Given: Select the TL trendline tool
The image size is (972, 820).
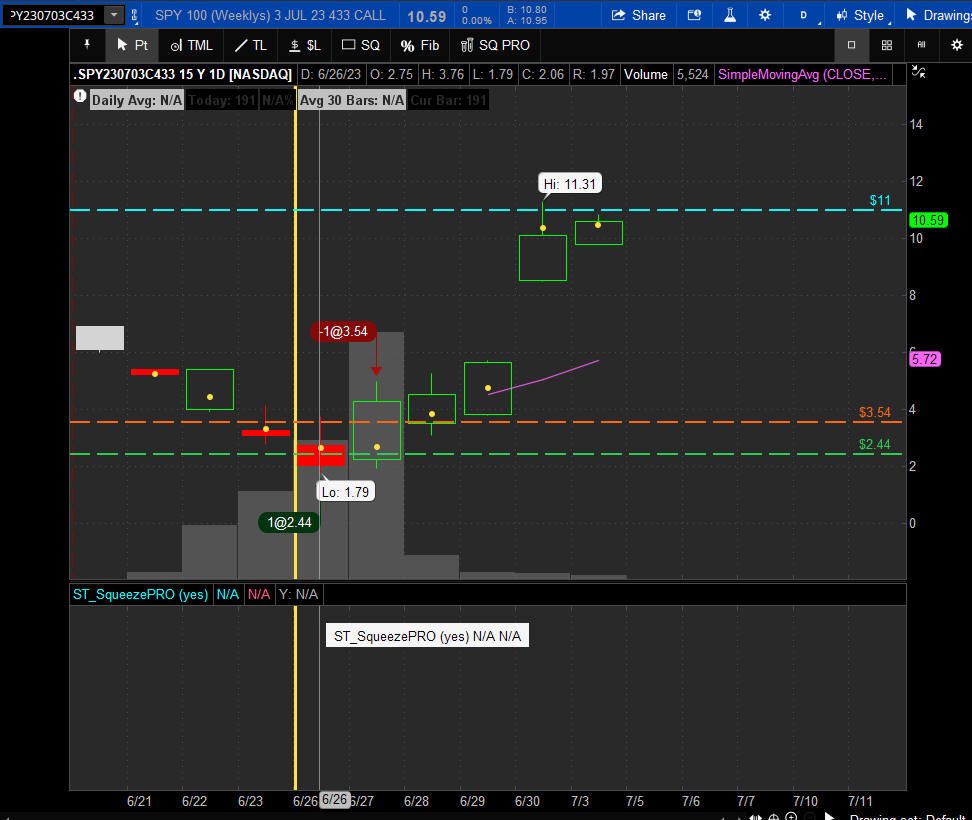Looking at the screenshot, I should [x=251, y=45].
